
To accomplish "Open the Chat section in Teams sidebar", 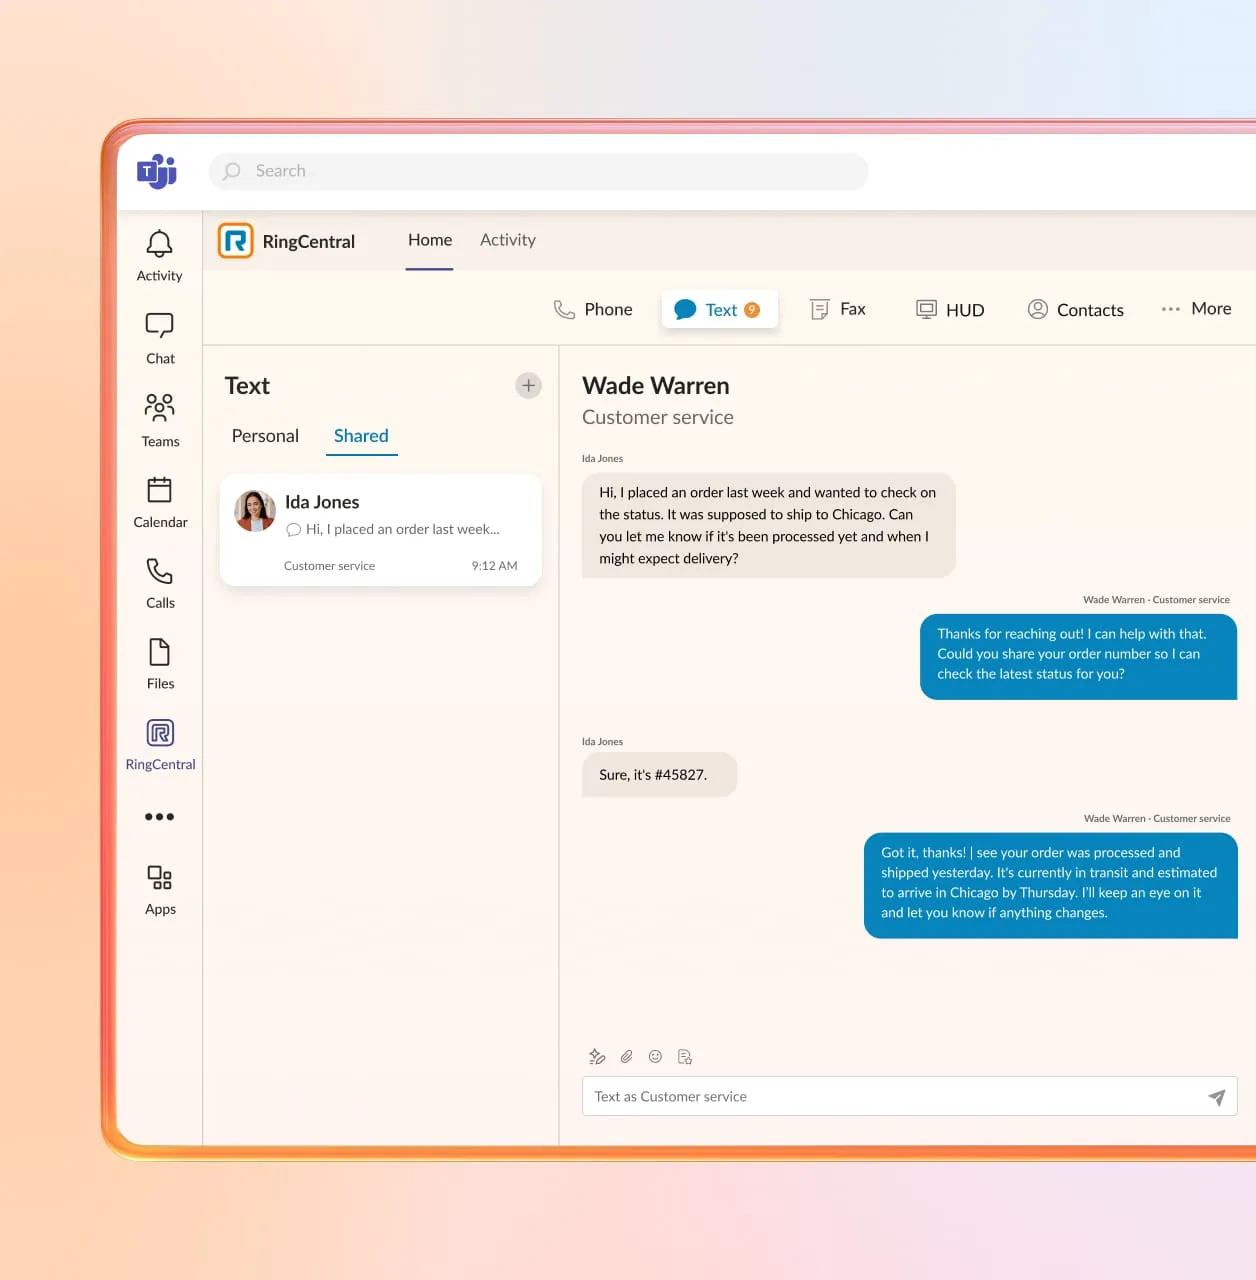I will 159,337.
